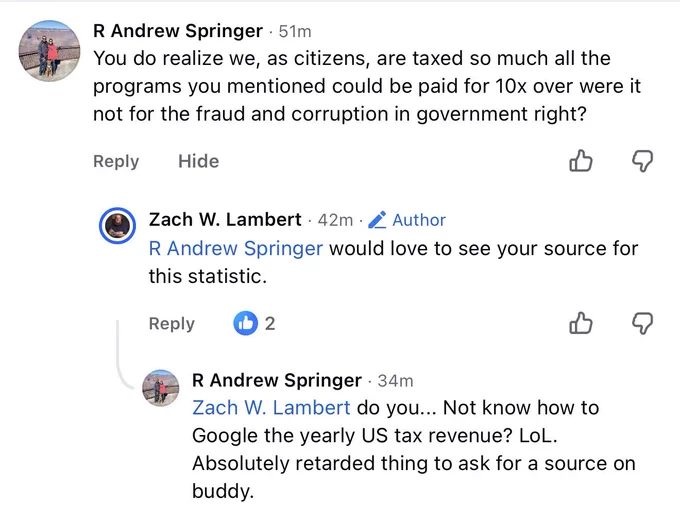Viewport: 680px width, 518px height.
Task: Hide R Andrew Springer's first comment
Action: click(x=199, y=161)
